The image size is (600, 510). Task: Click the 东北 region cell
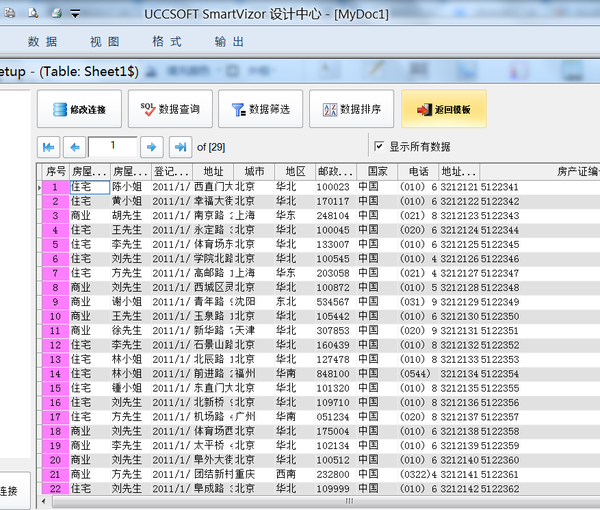point(295,302)
